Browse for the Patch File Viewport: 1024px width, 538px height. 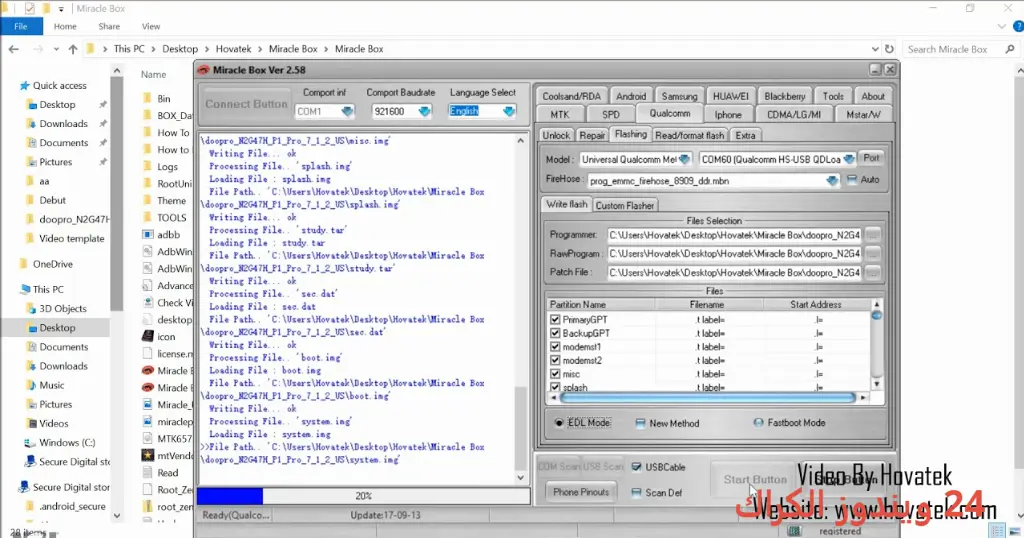[872, 272]
